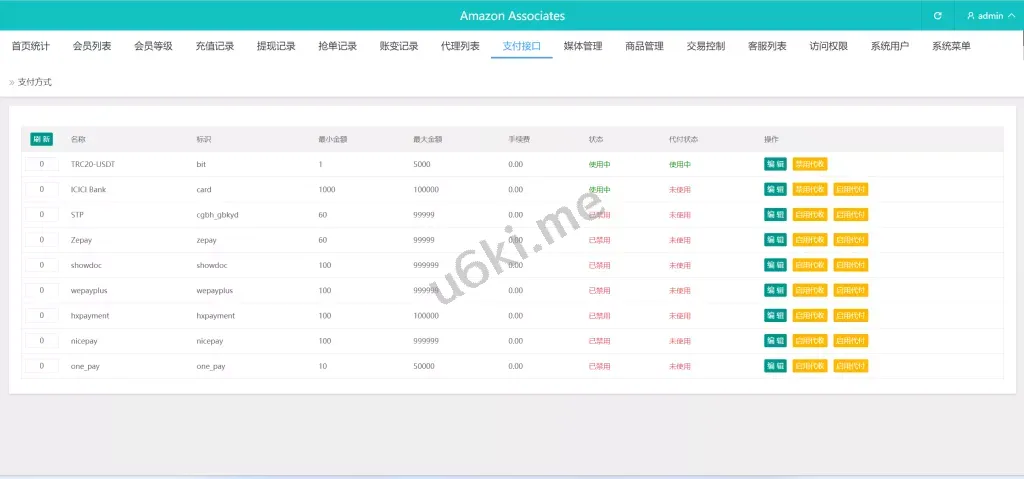This screenshot has height=479, width=1024.
Task: Open the admin user dropdown menu
Action: coord(989,16)
